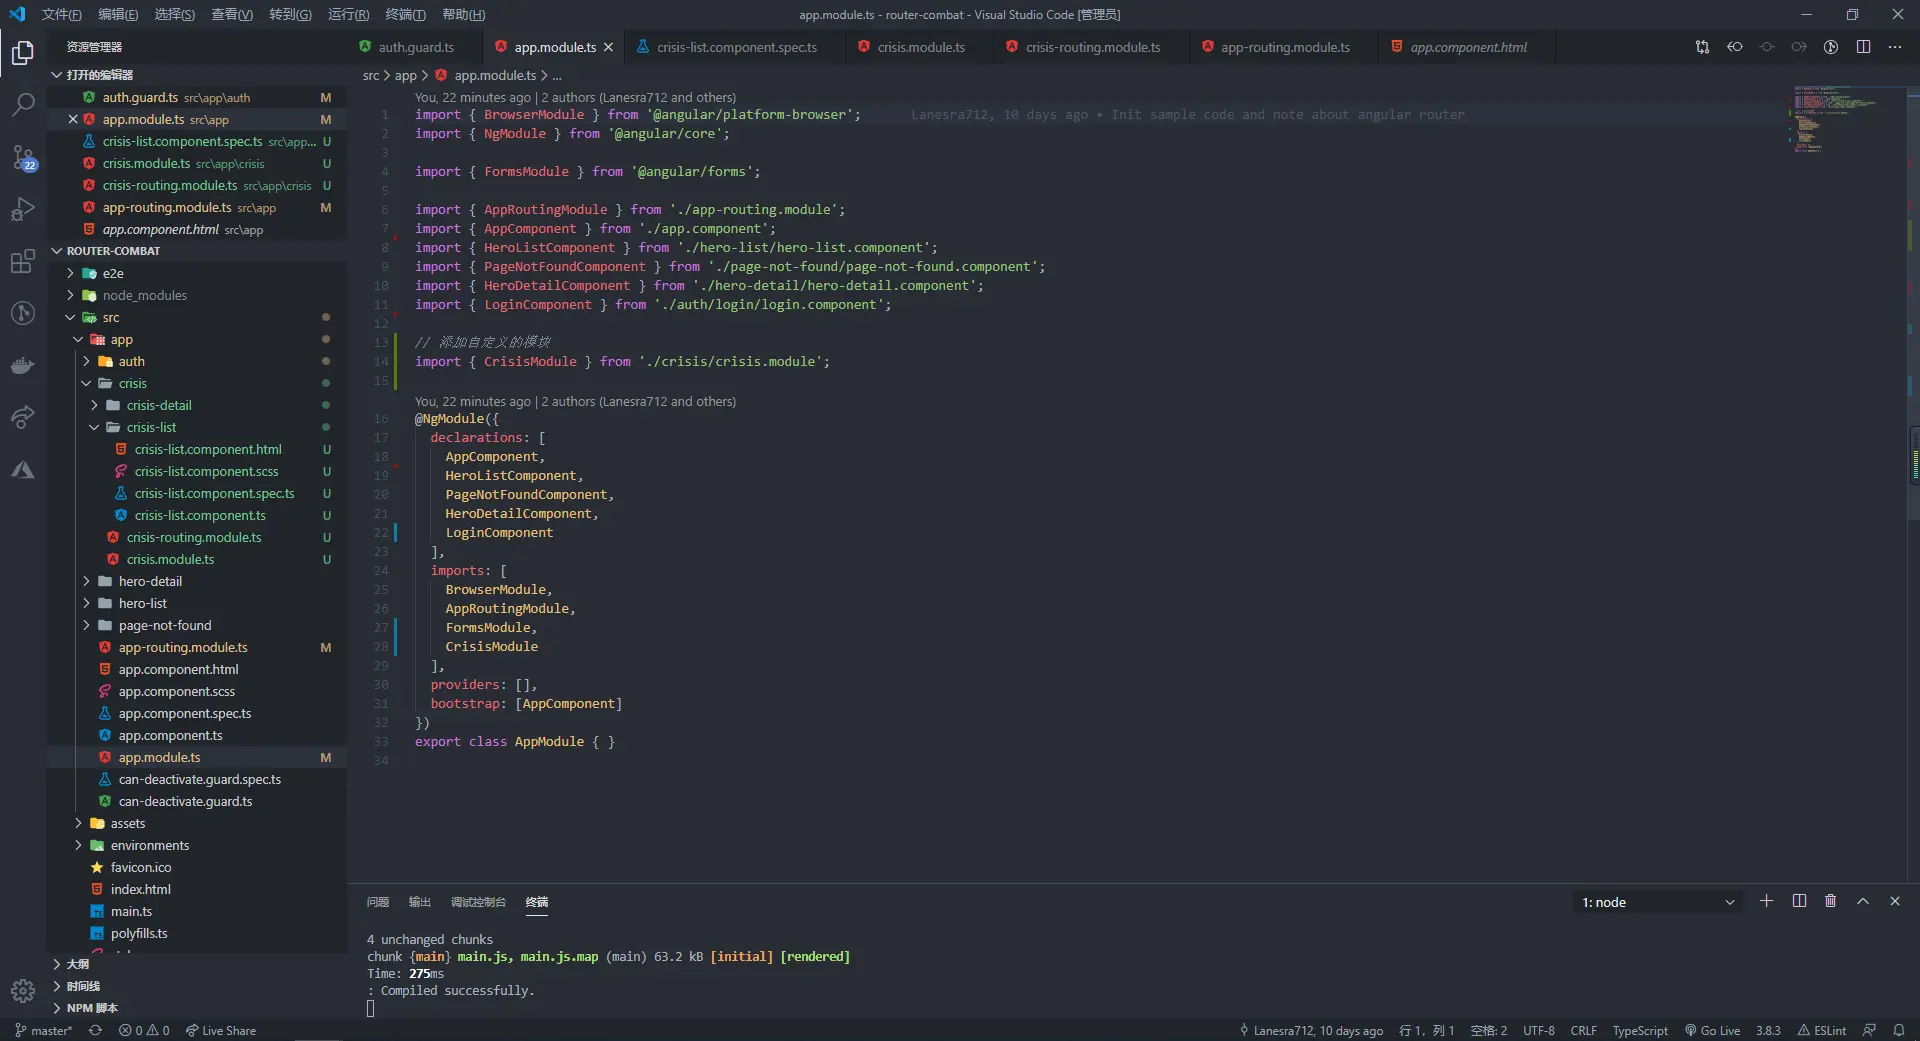Select the terminal dropdown showing 1: node
The width and height of the screenshot is (1920, 1041).
coord(1657,902)
